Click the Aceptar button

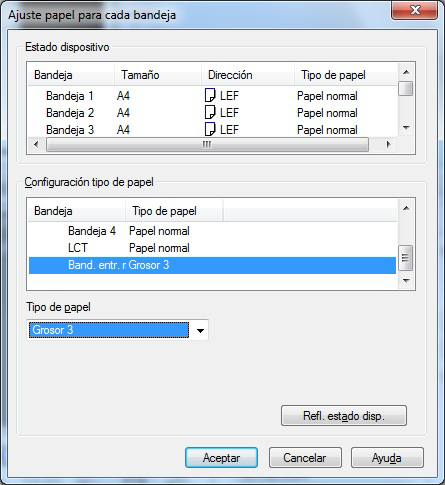point(221,458)
